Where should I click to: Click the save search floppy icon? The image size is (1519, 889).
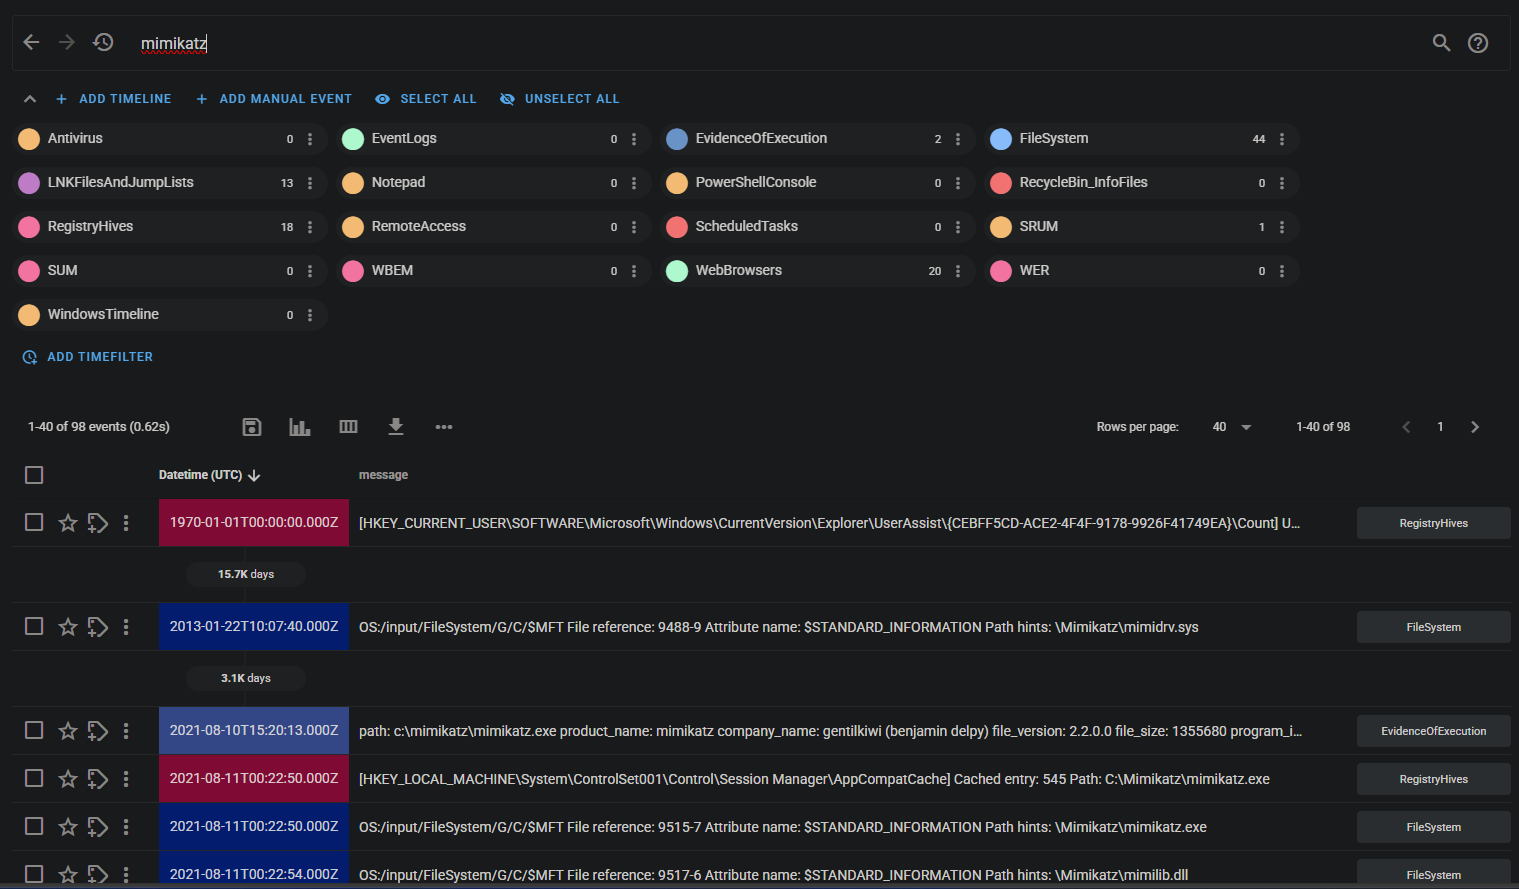pos(252,427)
